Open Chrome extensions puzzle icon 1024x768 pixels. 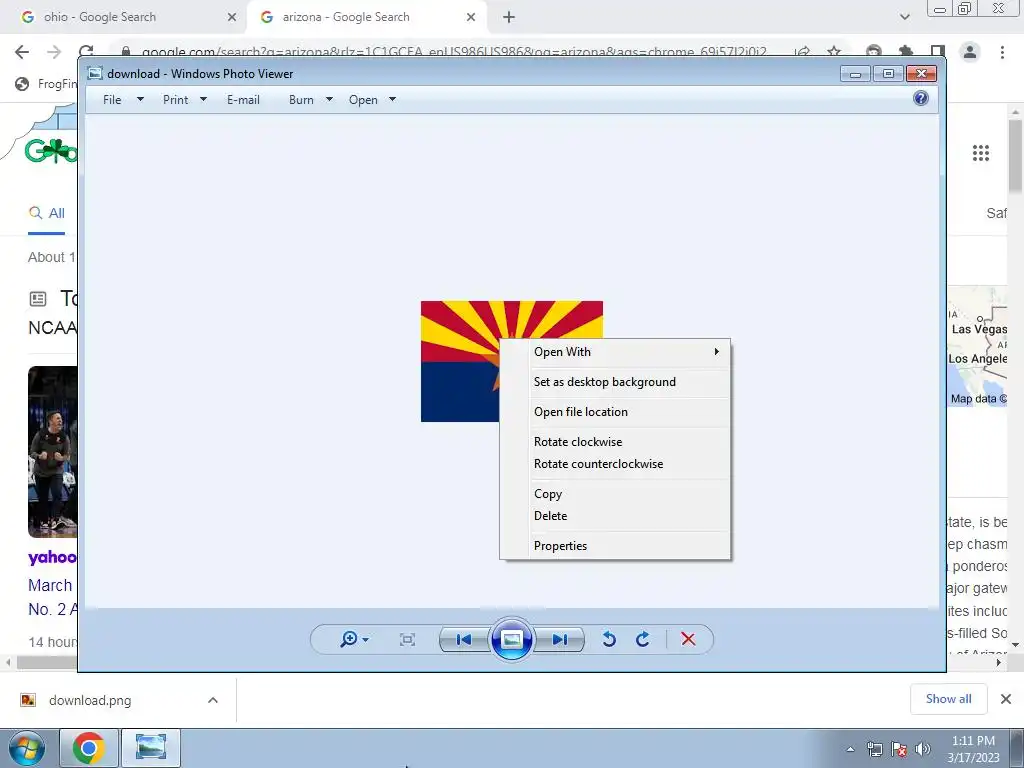906,52
